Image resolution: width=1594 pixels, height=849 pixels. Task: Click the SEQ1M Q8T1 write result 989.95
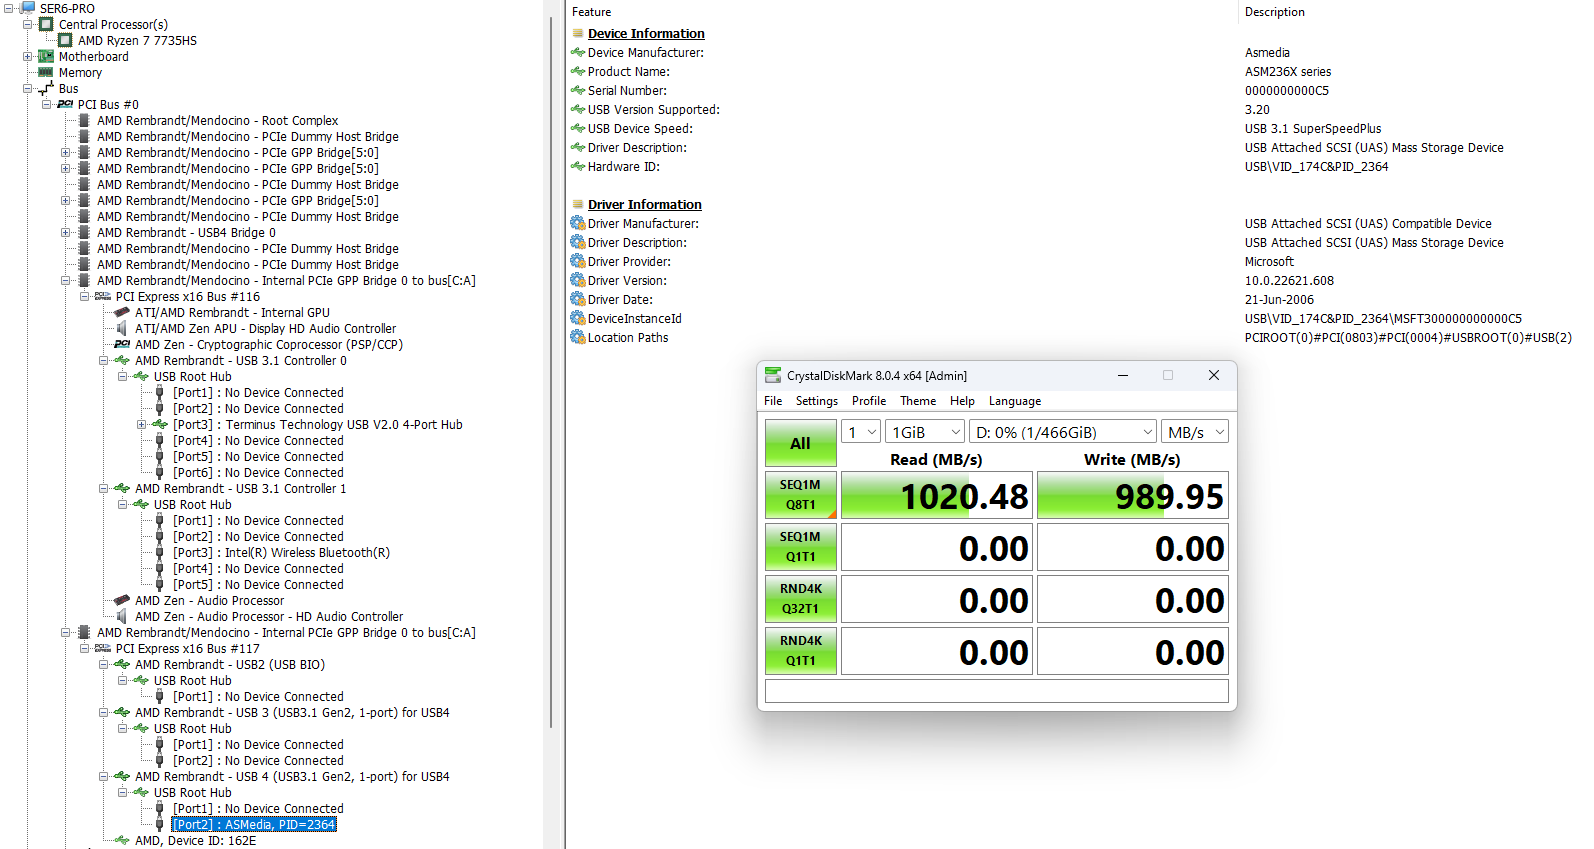1132,496
